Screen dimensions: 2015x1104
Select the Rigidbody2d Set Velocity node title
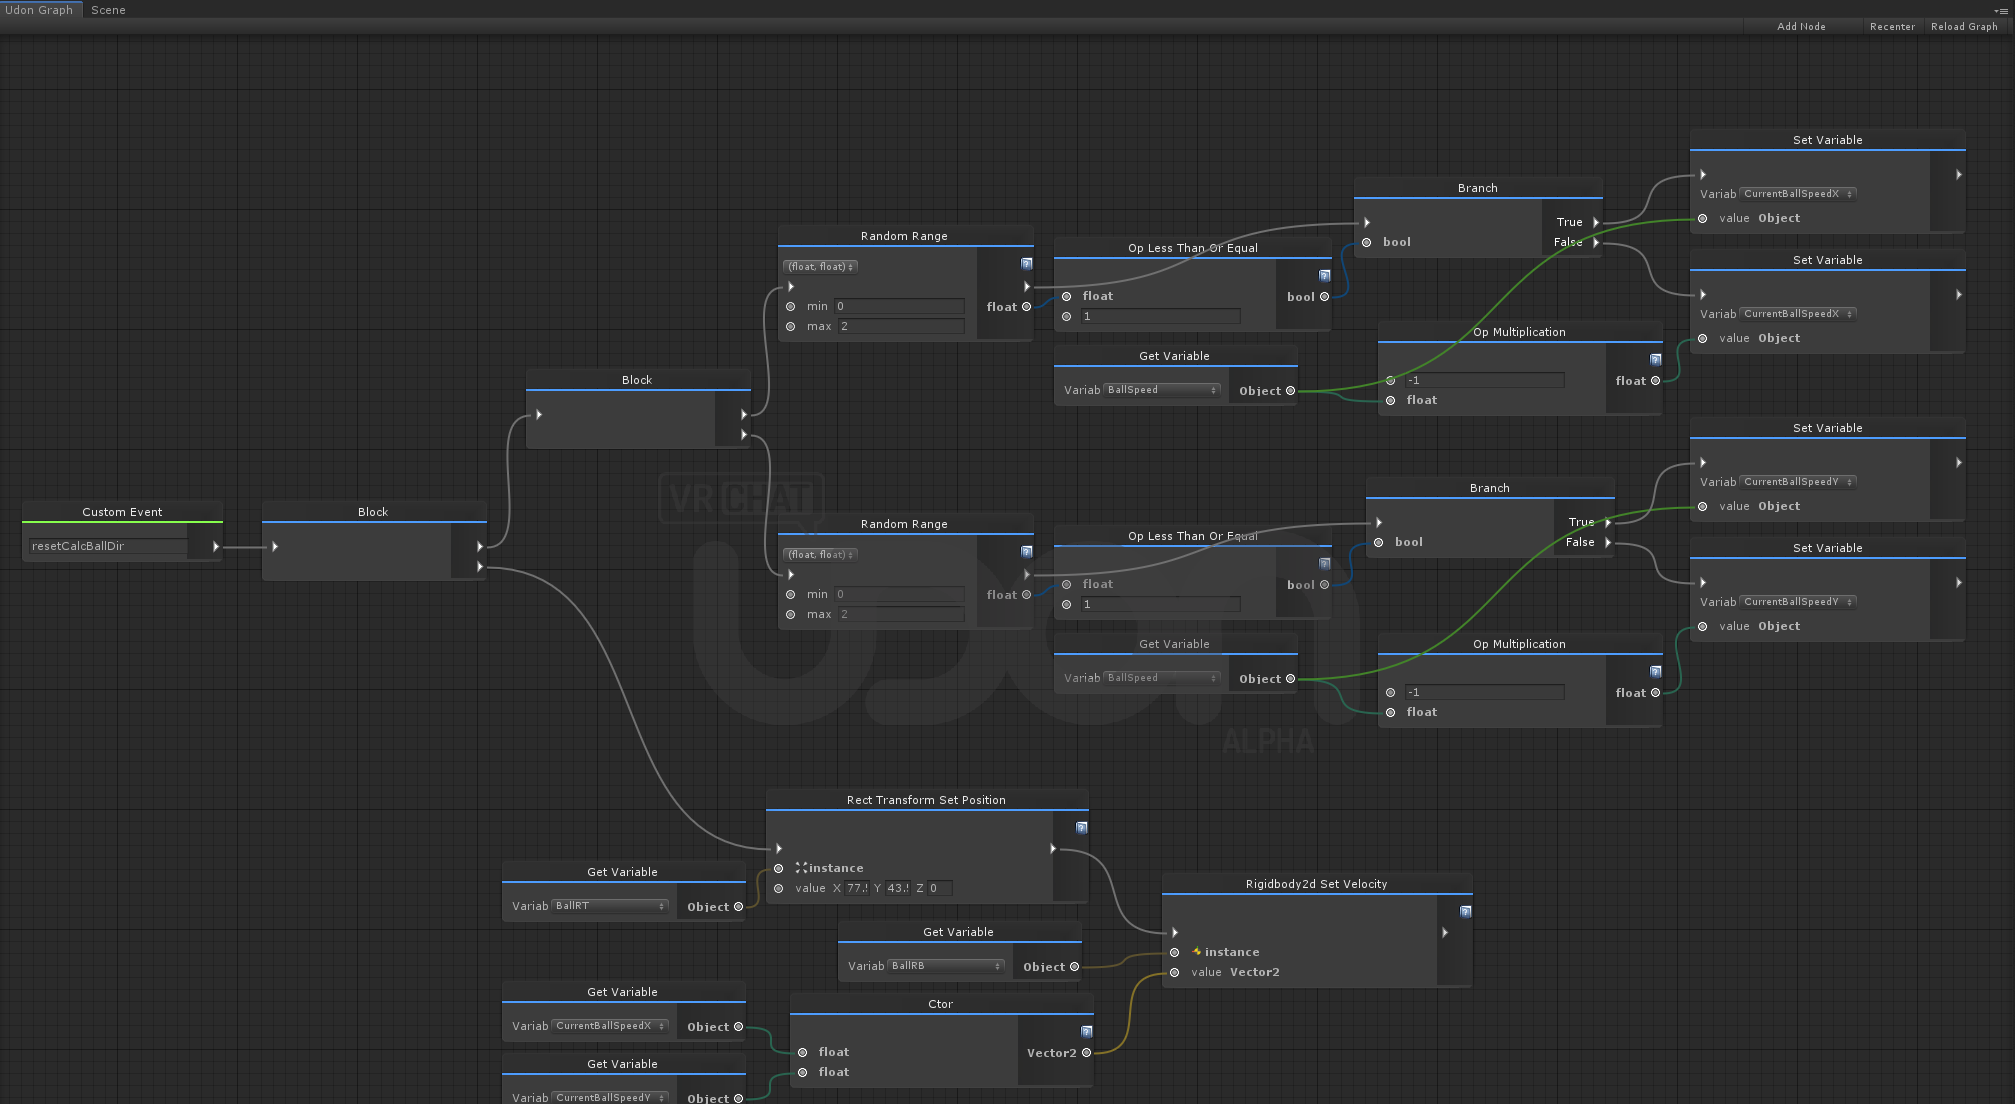pos(1316,884)
